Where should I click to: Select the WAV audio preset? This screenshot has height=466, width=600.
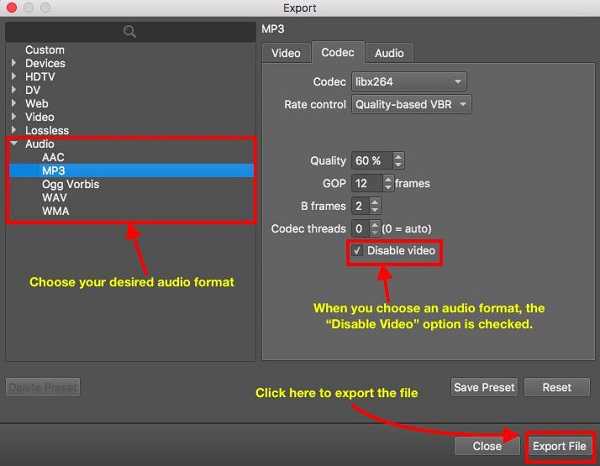click(x=54, y=198)
